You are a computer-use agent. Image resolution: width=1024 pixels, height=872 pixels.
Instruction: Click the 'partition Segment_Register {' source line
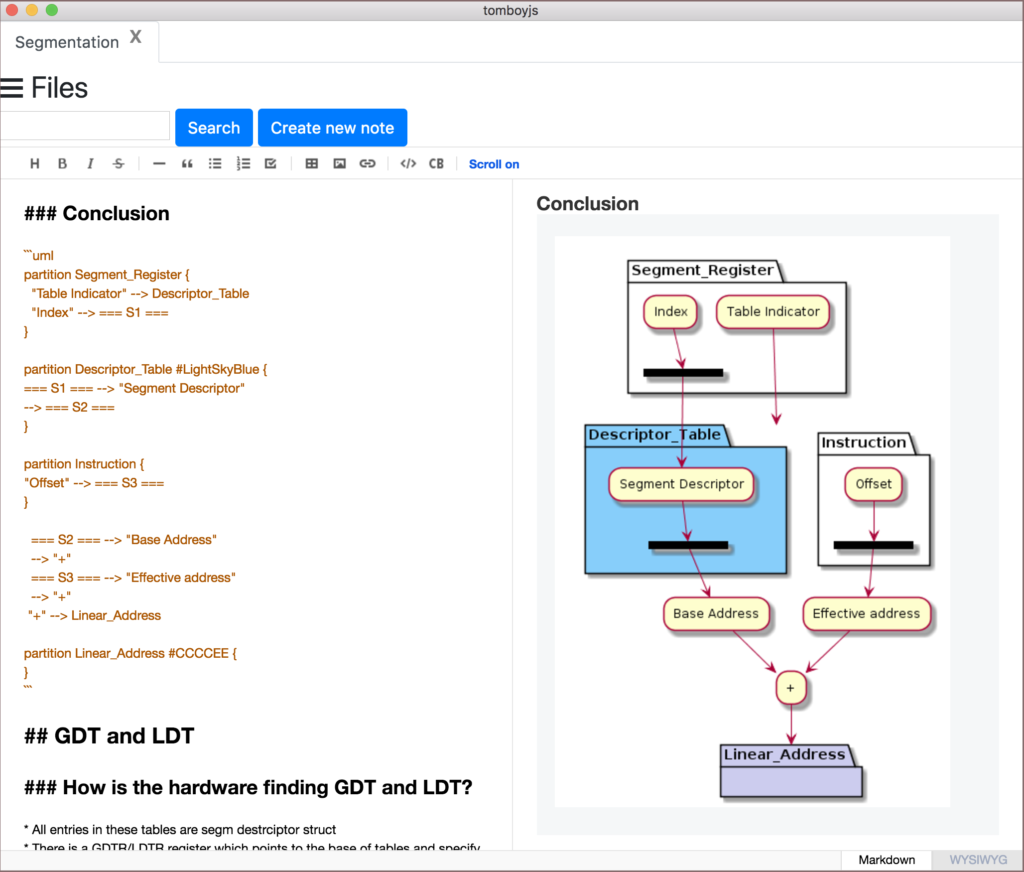click(106, 275)
